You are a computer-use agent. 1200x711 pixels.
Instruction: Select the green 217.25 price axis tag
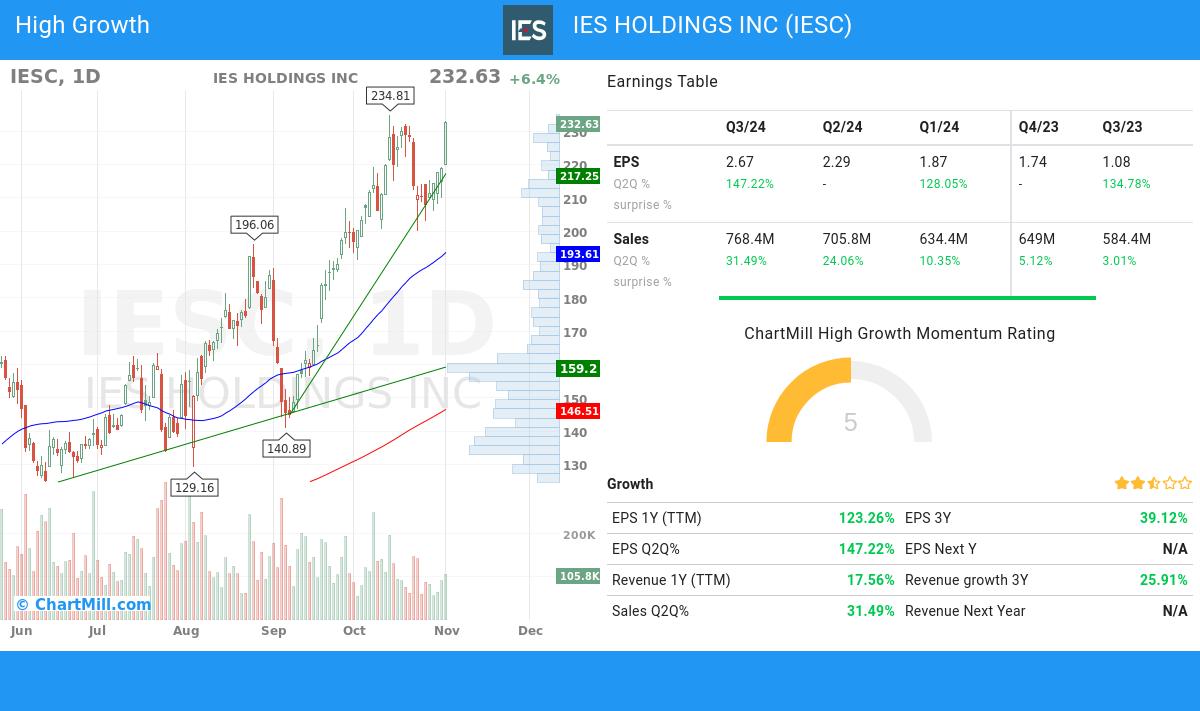tap(579, 176)
